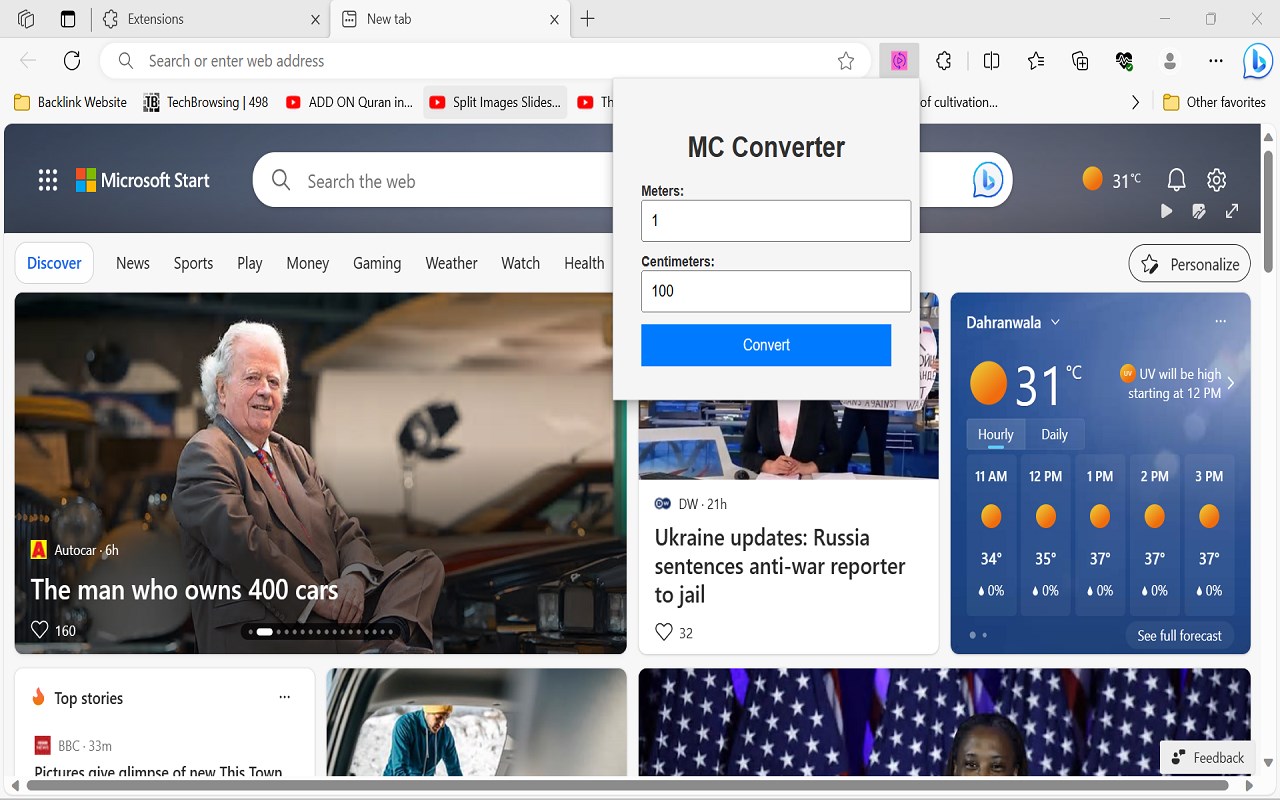Select Hourly weather tab
The width and height of the screenshot is (1280, 800).
995,434
